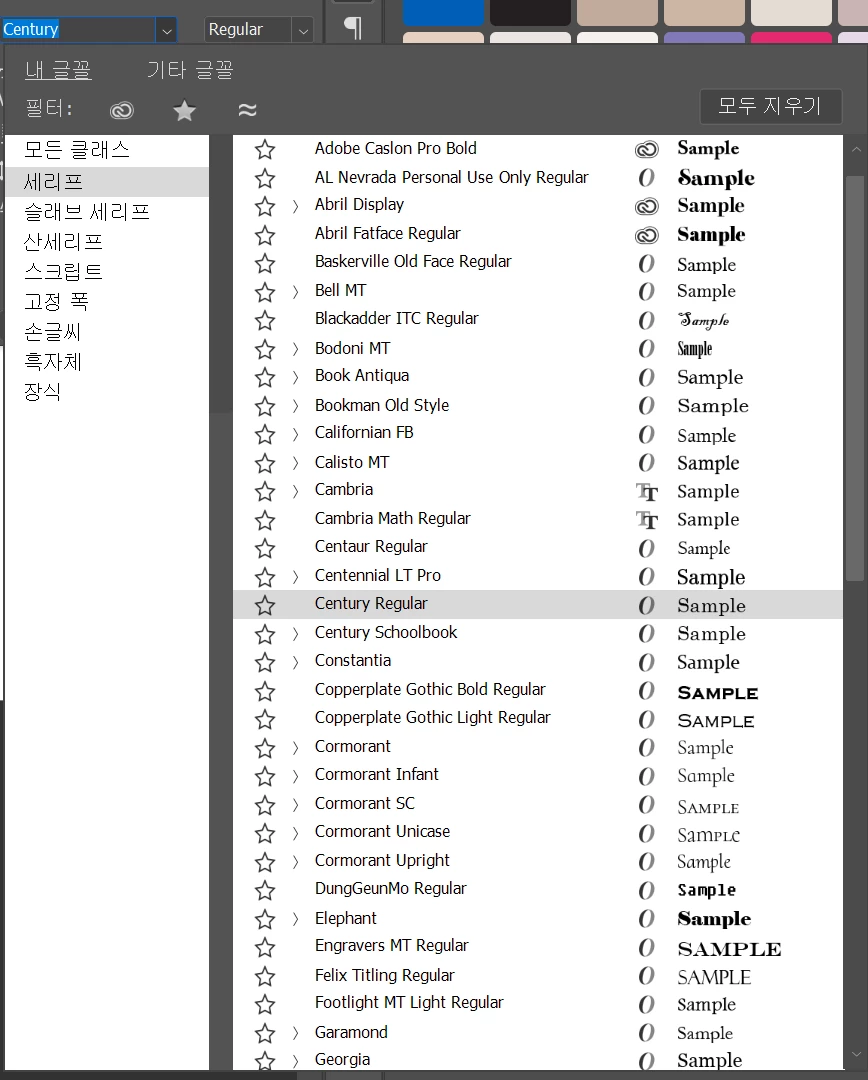Favorite Adobe Caslon Pro Bold with star

click(265, 149)
